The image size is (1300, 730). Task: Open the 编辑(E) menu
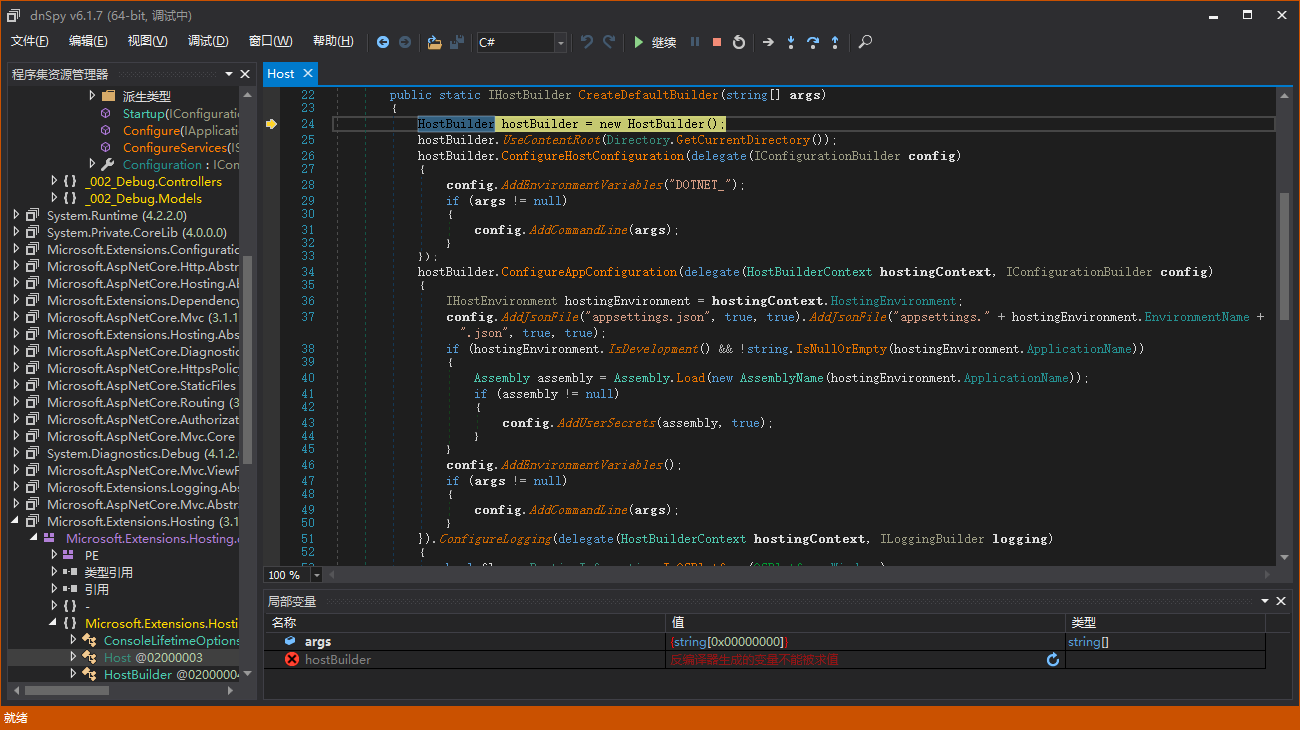tap(88, 41)
